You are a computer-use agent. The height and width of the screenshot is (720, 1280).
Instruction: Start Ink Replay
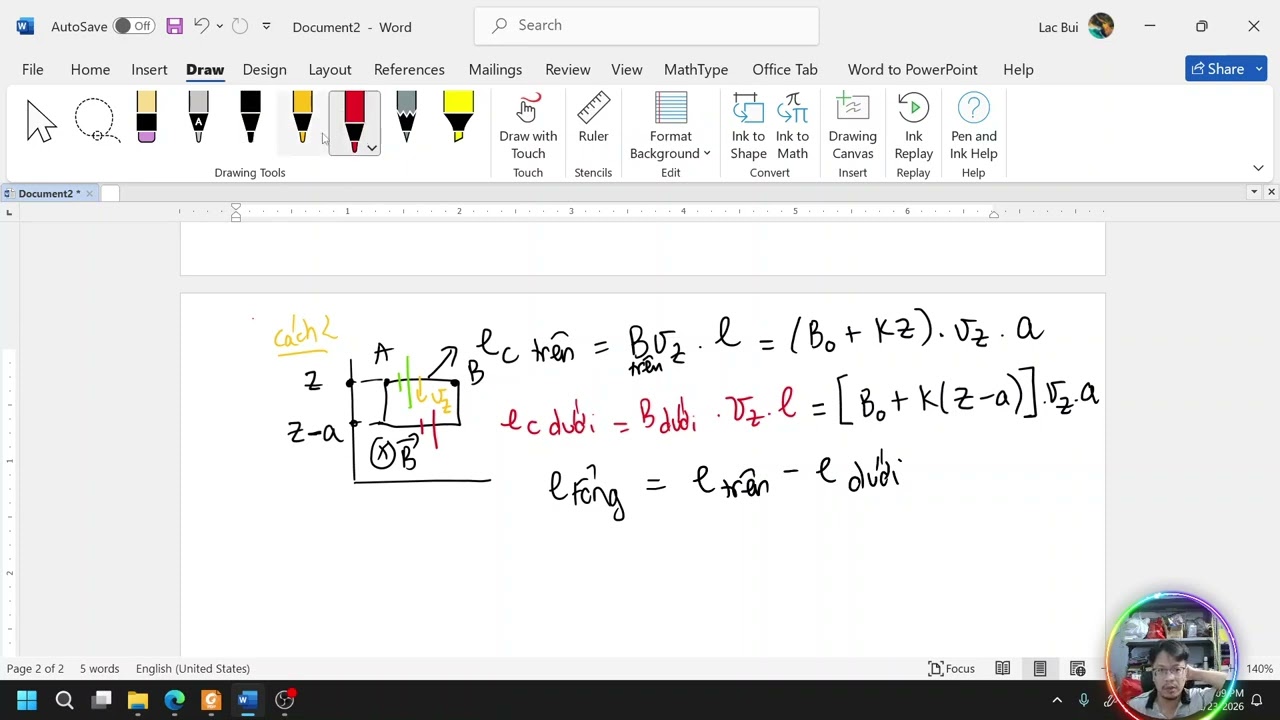coord(913,126)
